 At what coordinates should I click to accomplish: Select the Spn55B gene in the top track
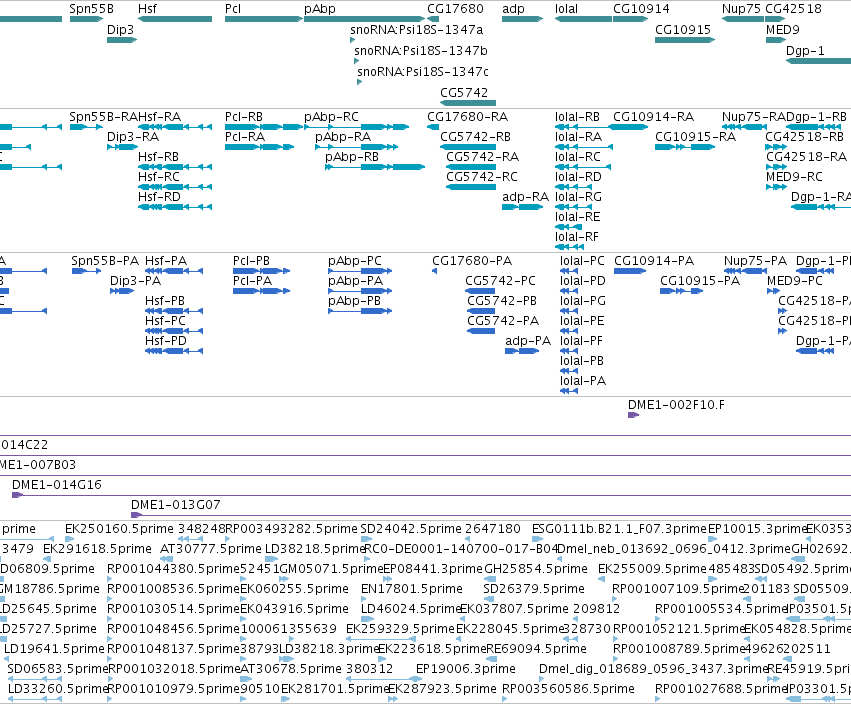point(86,19)
